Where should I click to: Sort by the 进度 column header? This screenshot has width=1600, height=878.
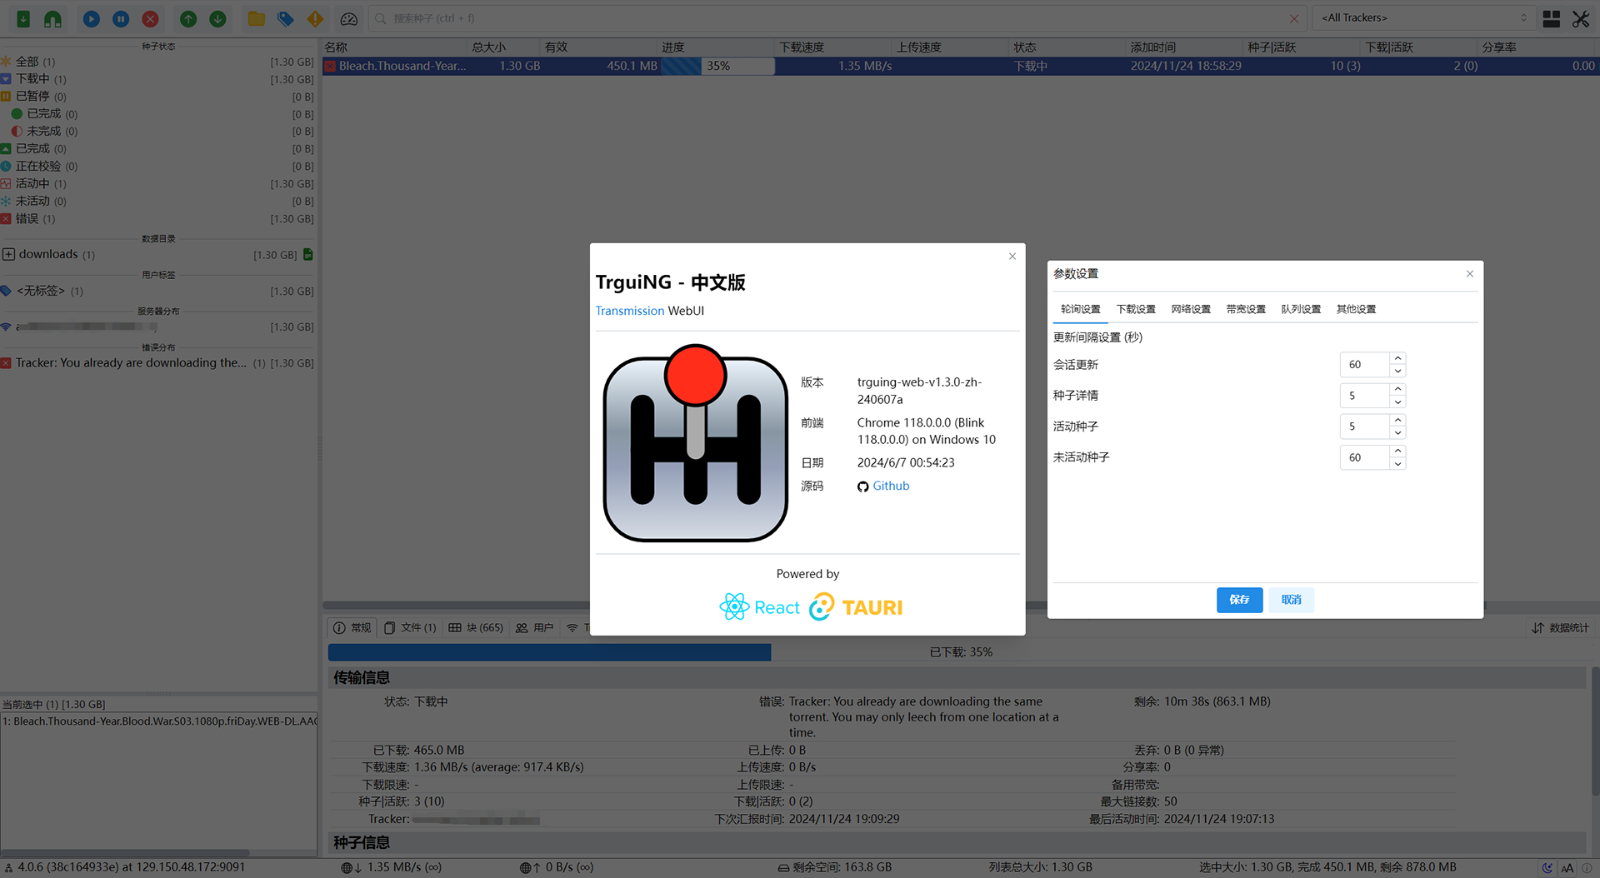(x=717, y=47)
